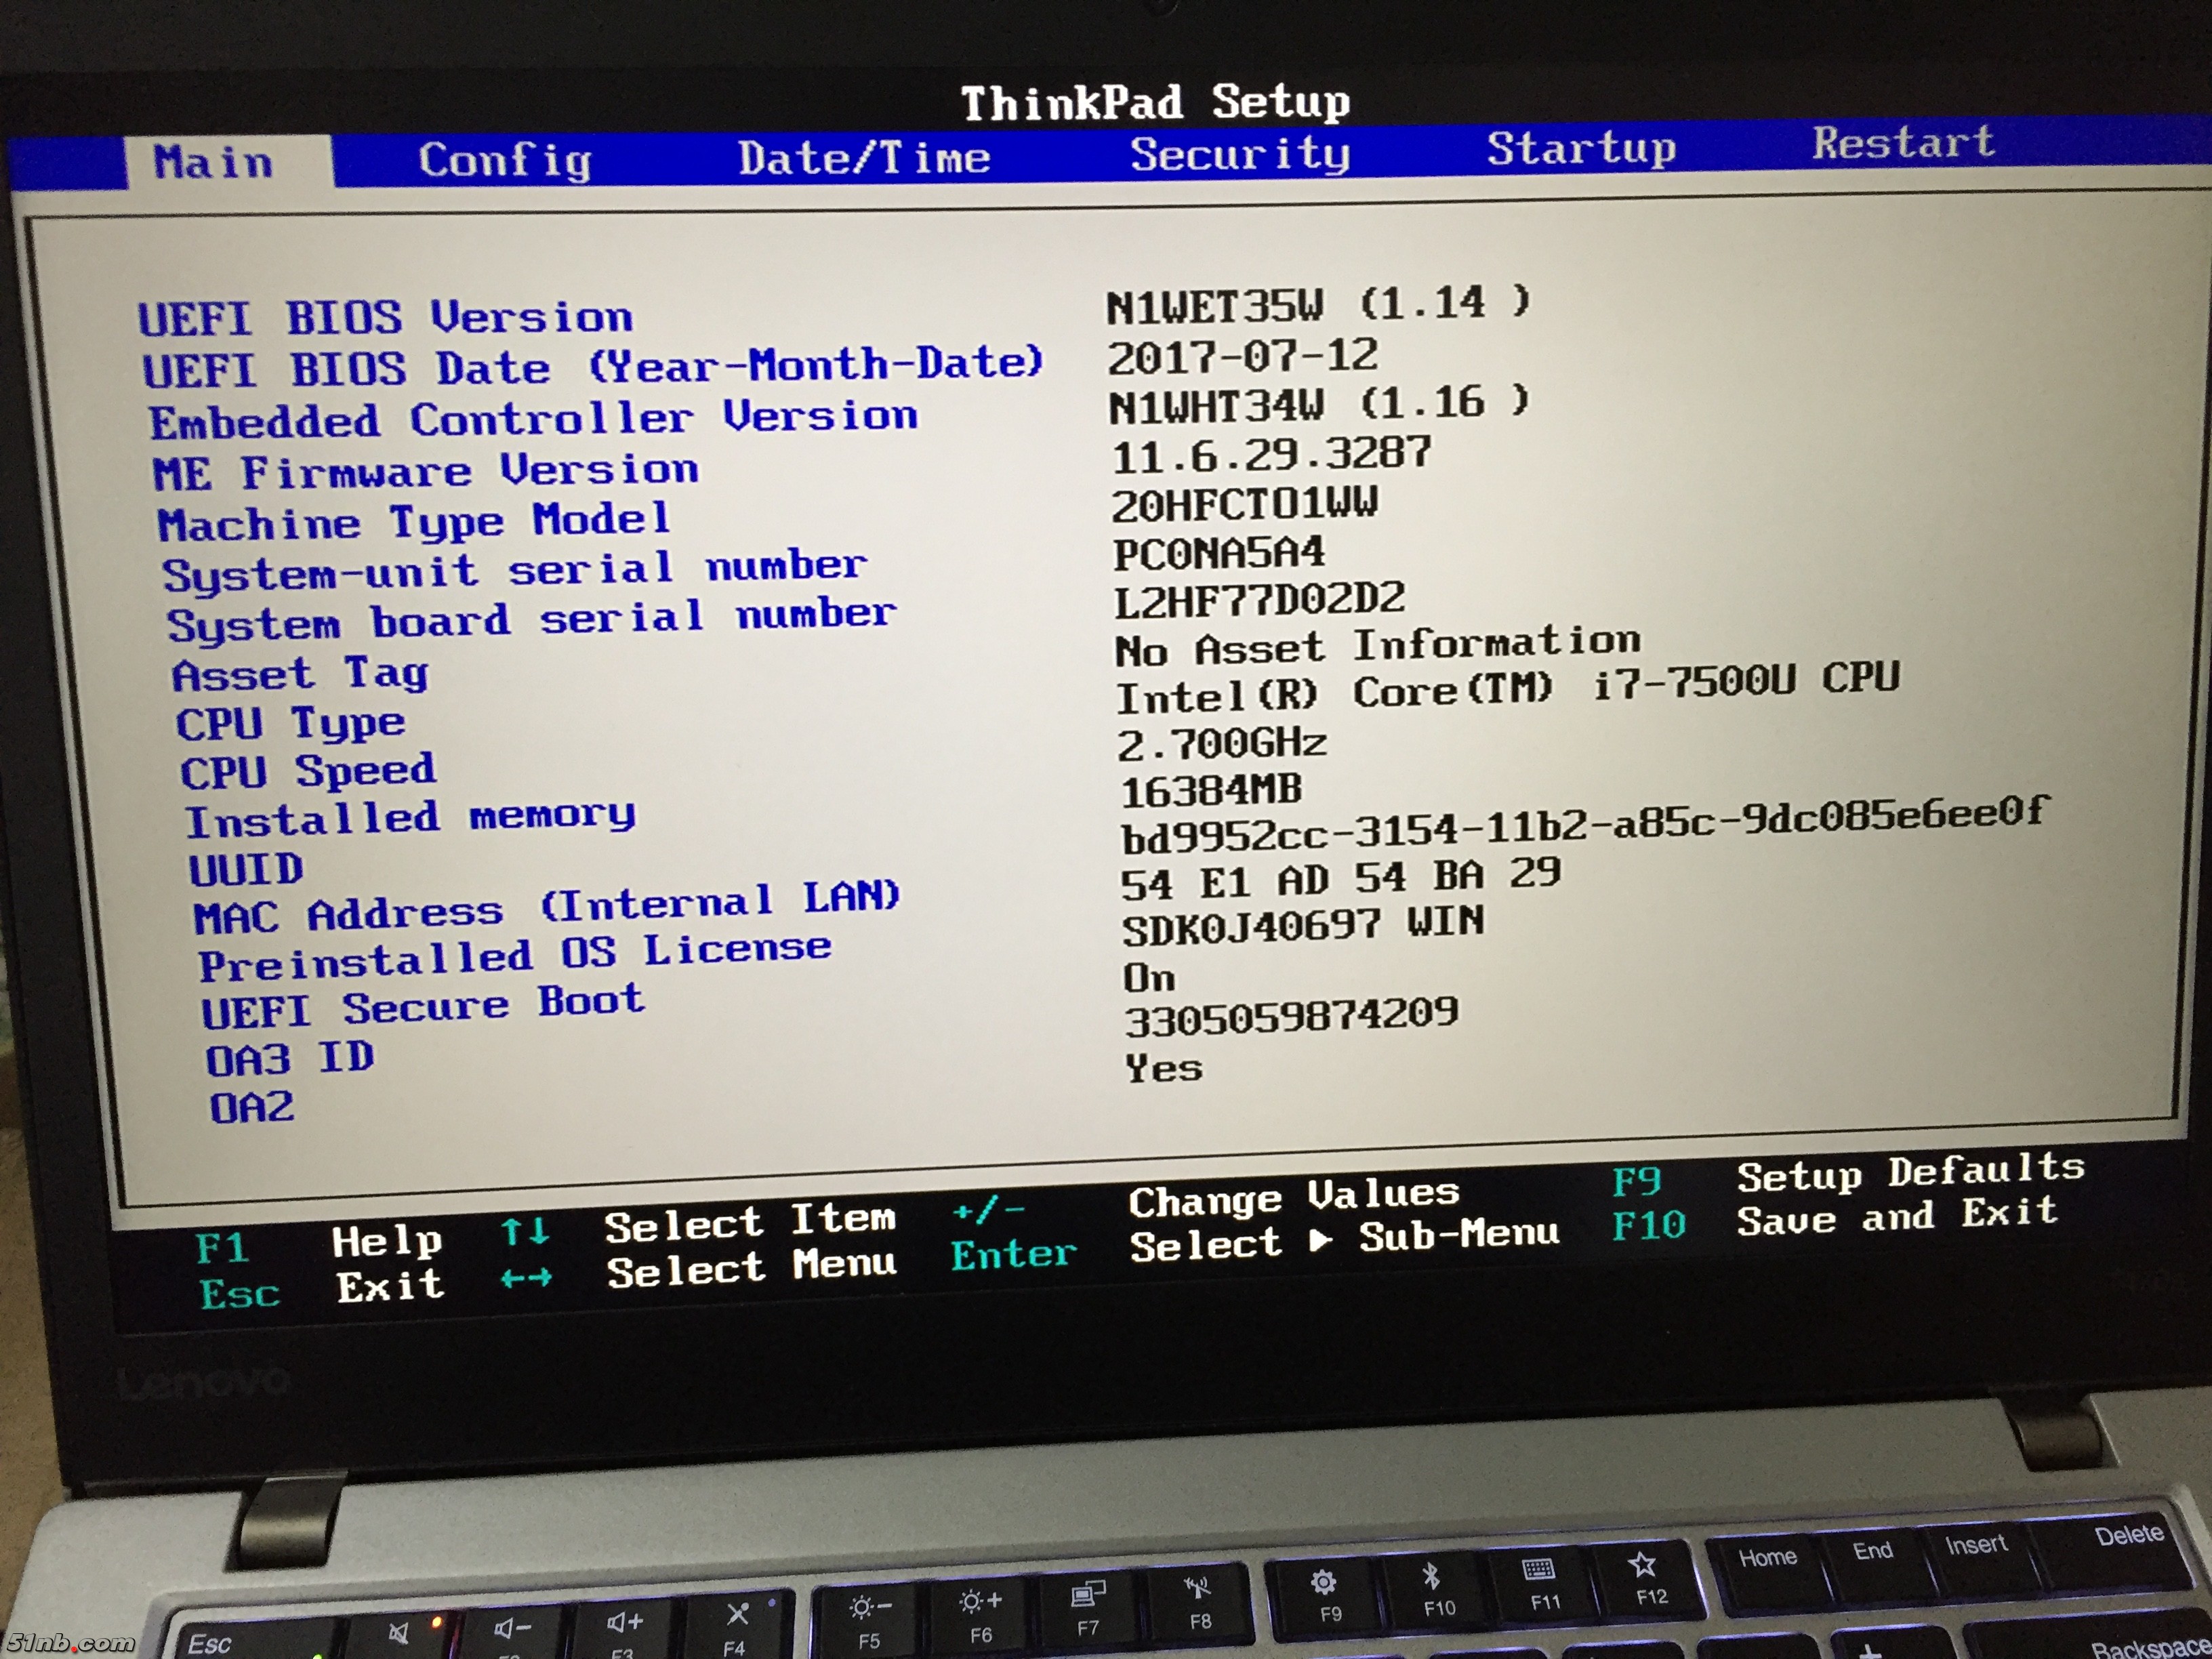Open the Config tab
The height and width of the screenshot is (1659, 2212).
point(505,160)
